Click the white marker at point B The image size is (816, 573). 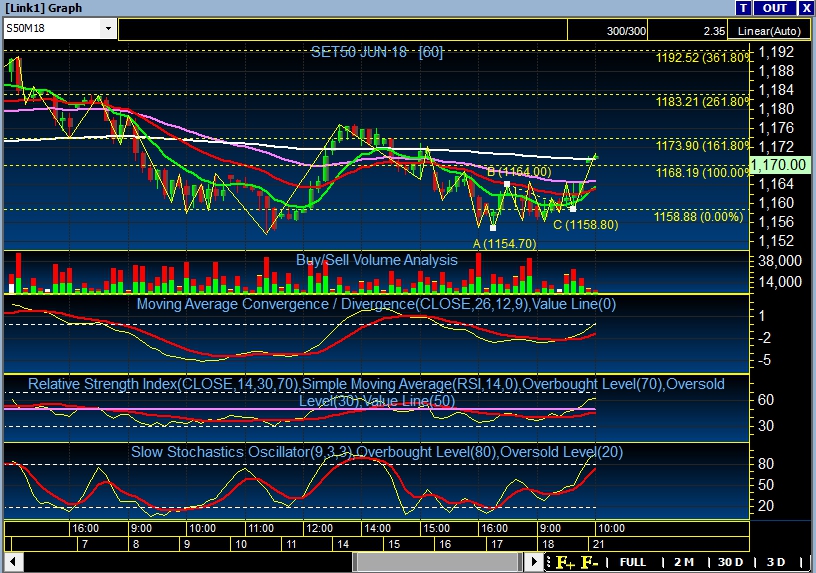point(507,184)
